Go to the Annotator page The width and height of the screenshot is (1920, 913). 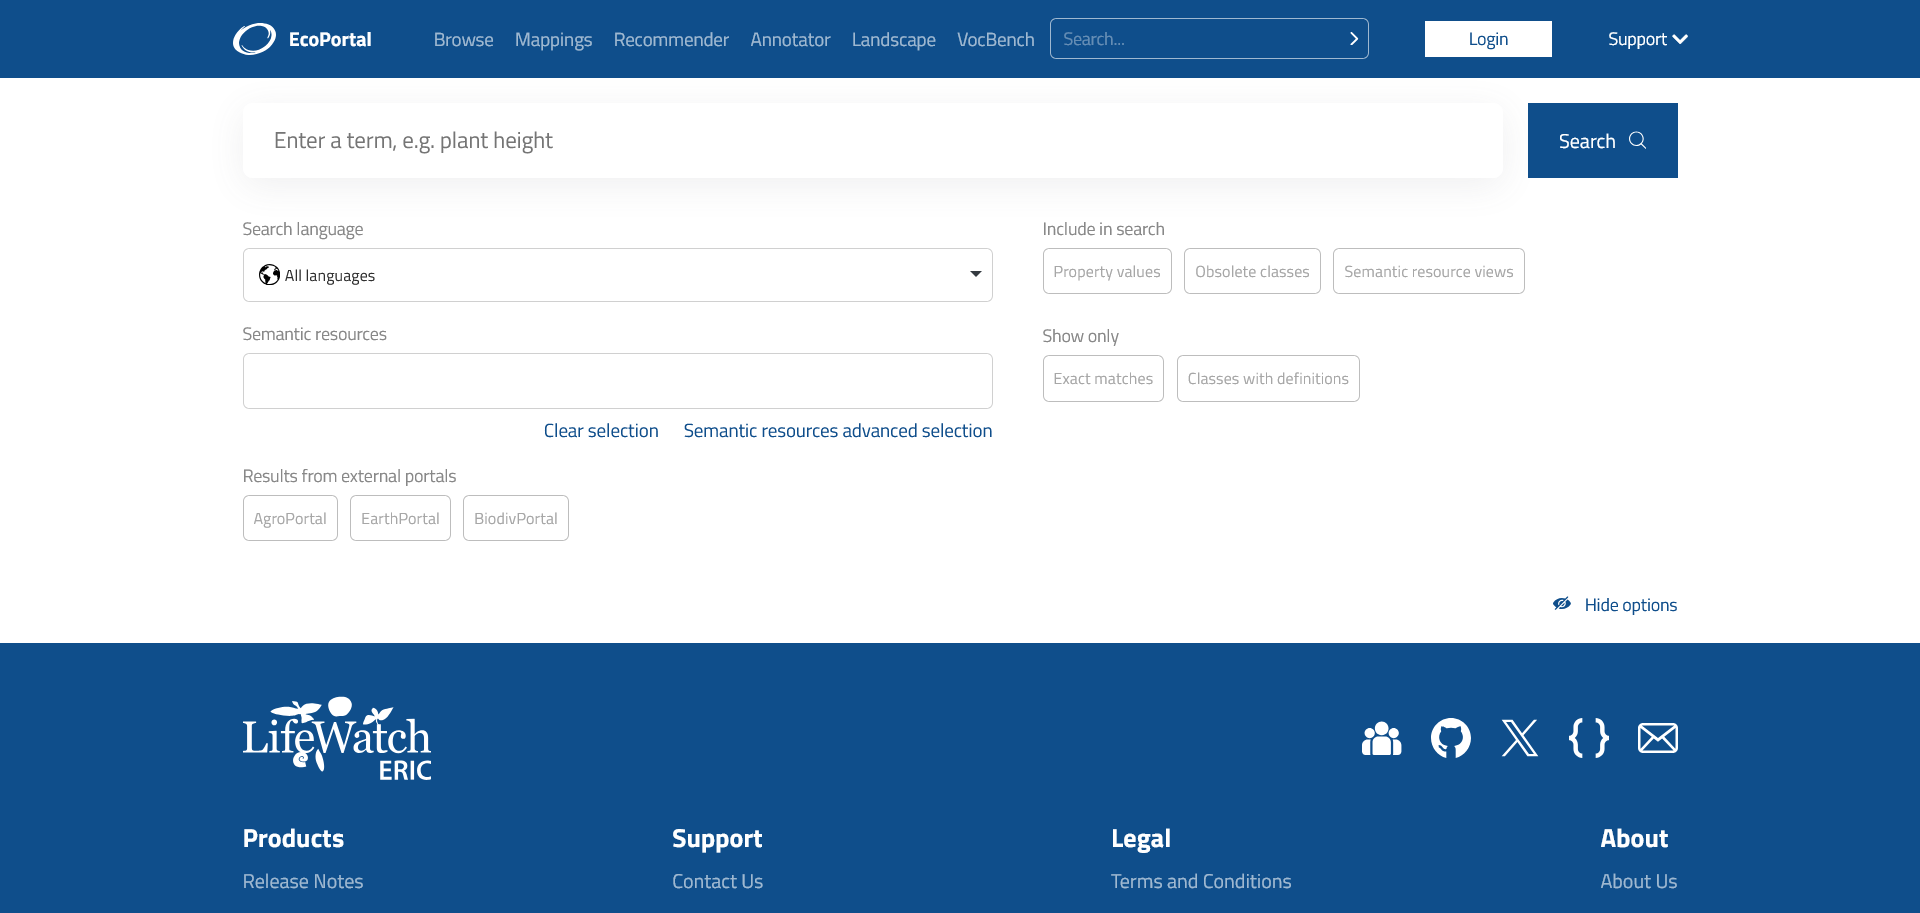[789, 39]
